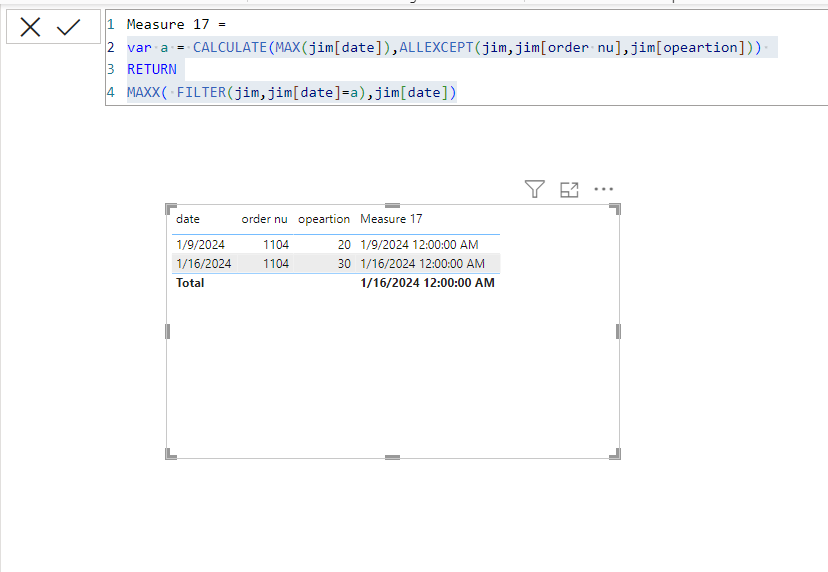Sort by the order nu column header
828x572 pixels.
[264, 219]
